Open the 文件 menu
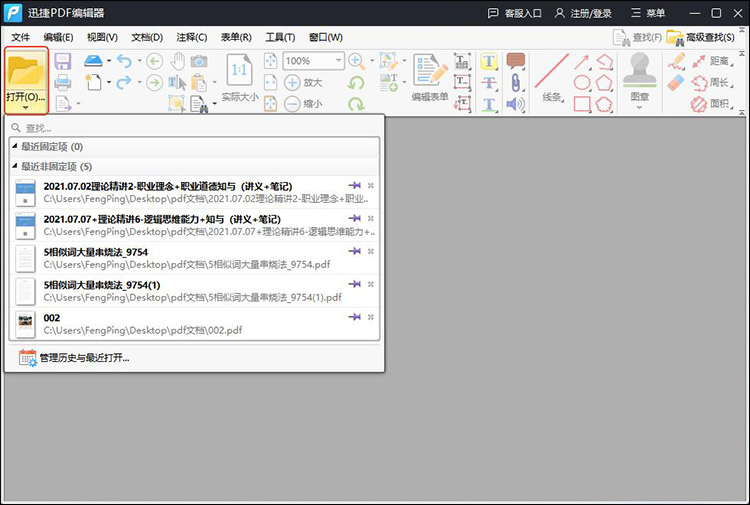The image size is (750, 505). (x=21, y=37)
